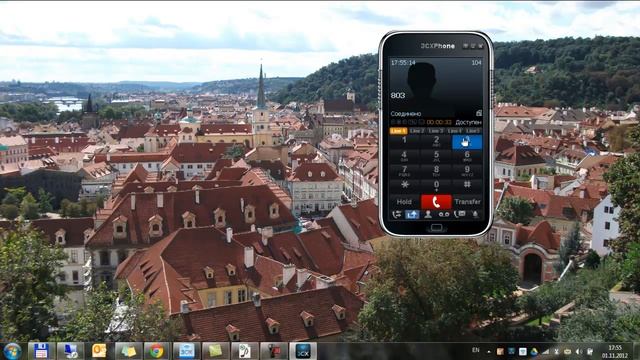Viewport: 640px width, 360px height.
Task: Switch to Line 4 tab
Action: click(454, 131)
